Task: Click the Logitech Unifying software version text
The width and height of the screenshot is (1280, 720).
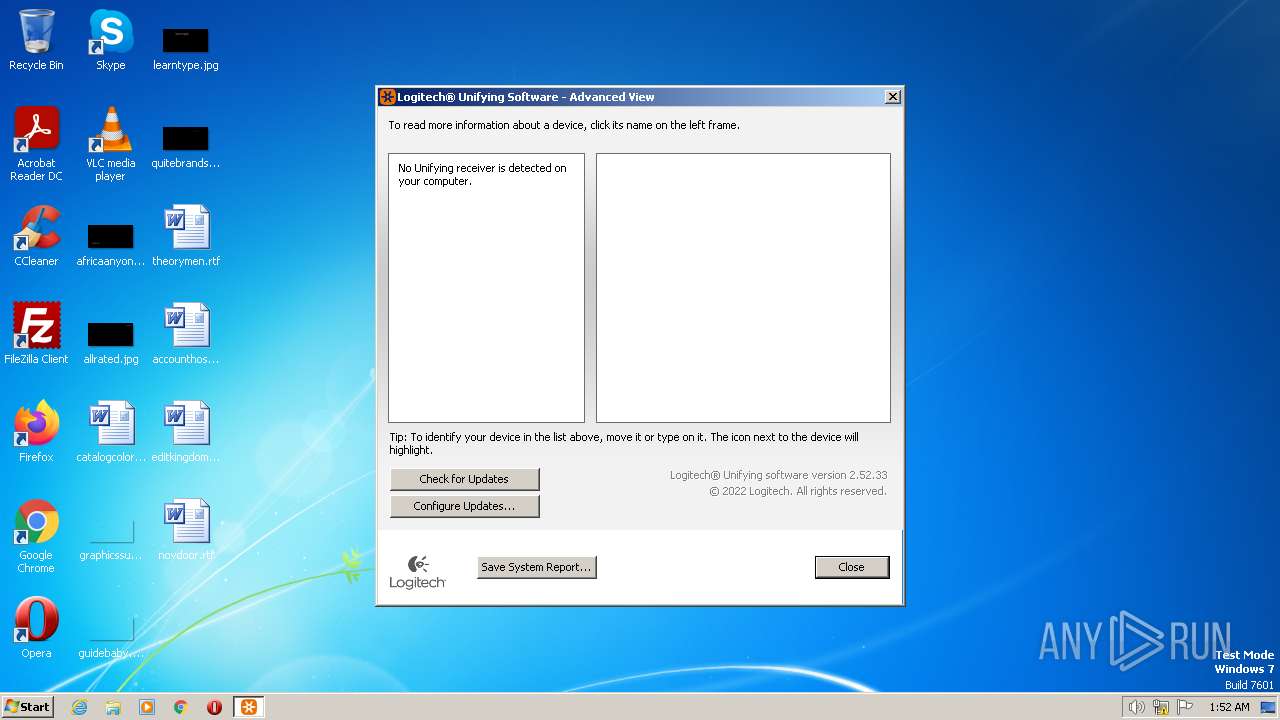Action: [x=778, y=475]
